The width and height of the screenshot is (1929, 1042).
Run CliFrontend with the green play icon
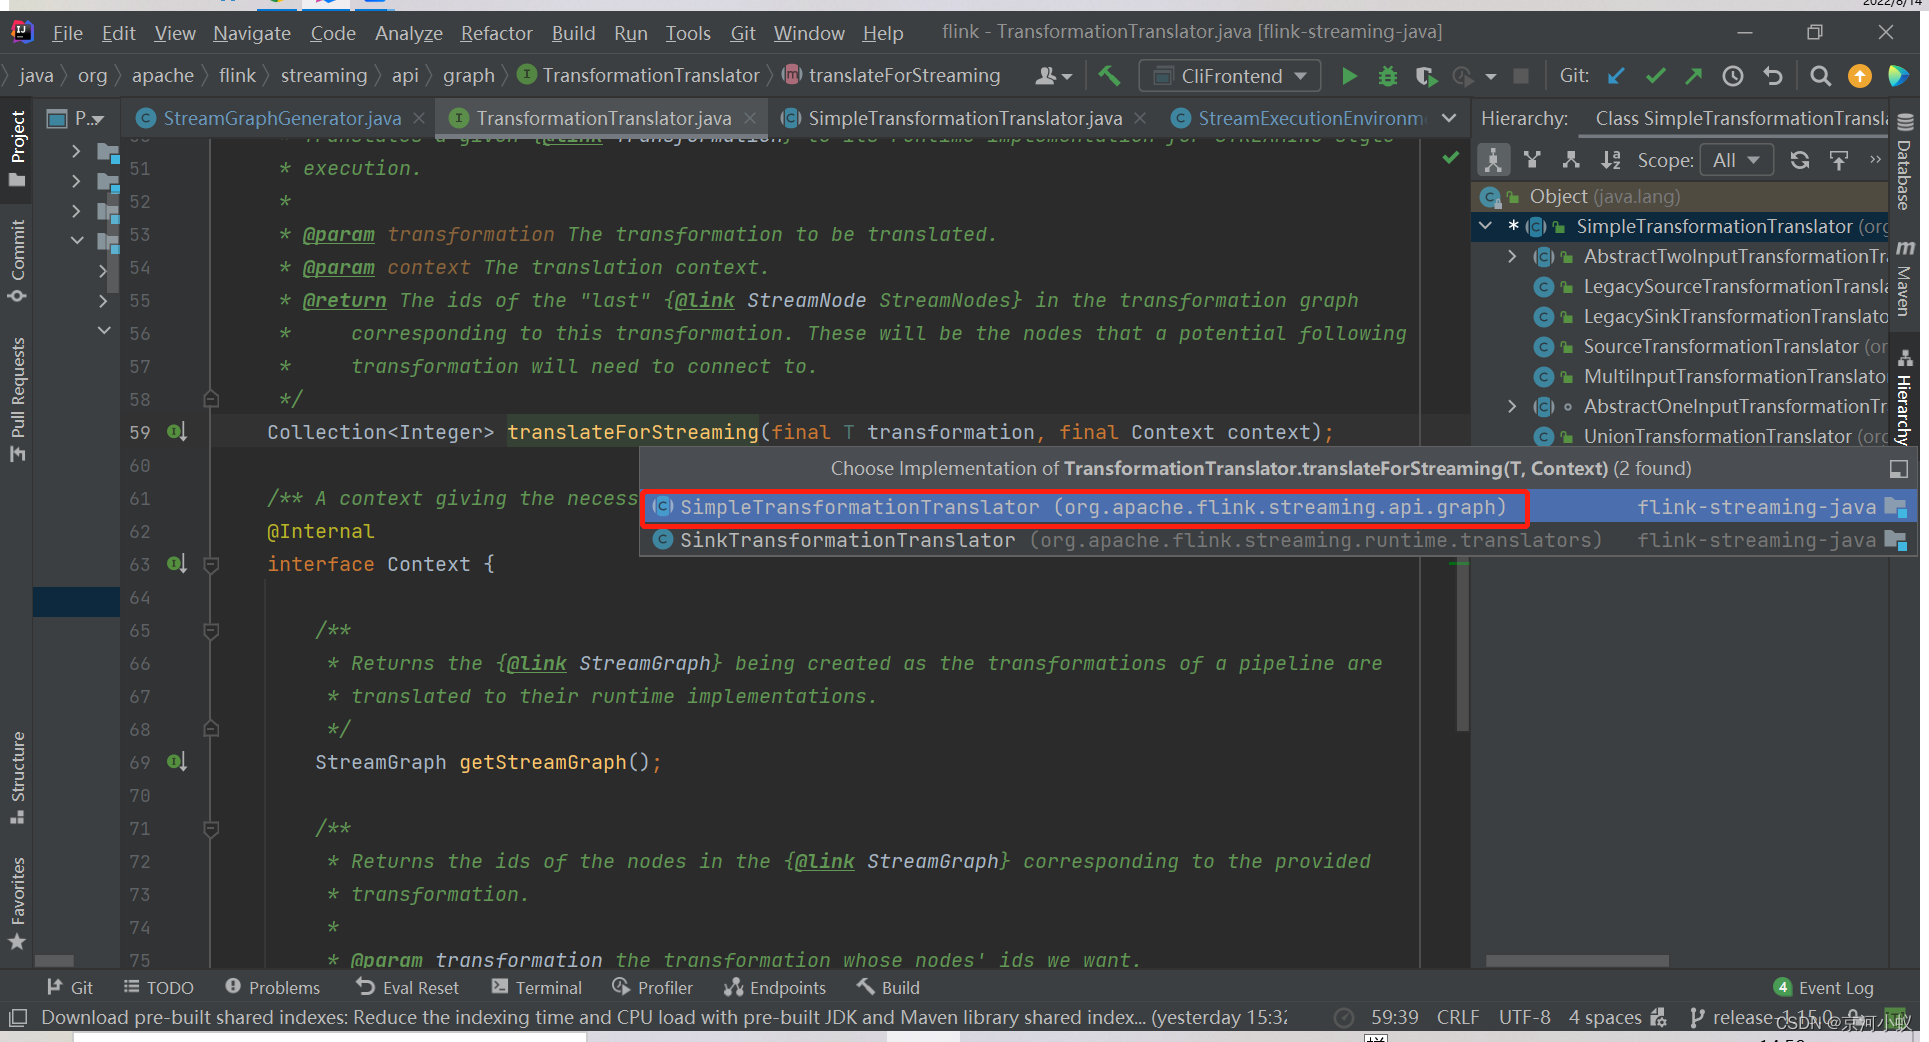[x=1349, y=76]
